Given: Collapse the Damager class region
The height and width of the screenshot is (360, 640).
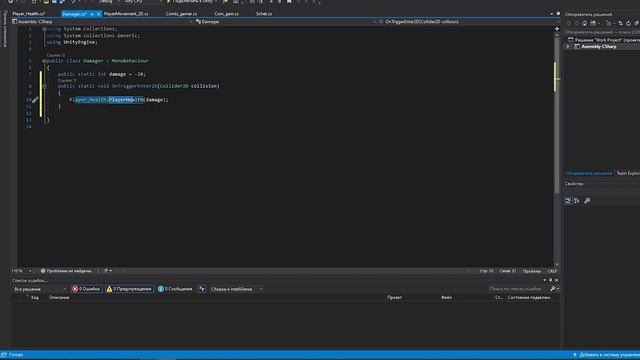Looking at the screenshot, I should [x=44, y=61].
